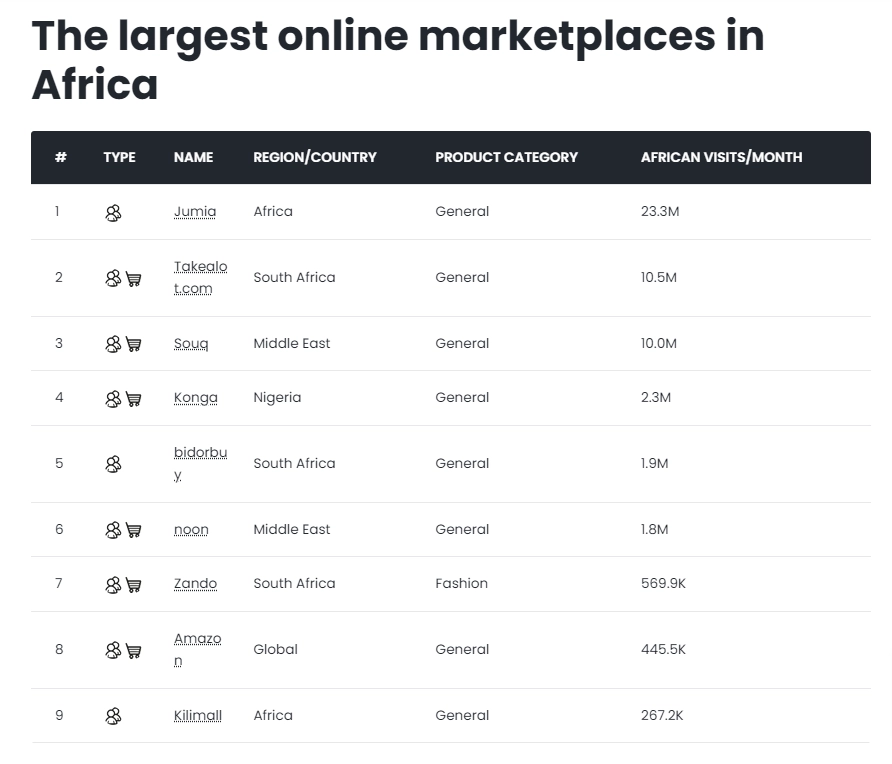Image resolution: width=892 pixels, height=764 pixels.
Task: Open the Jumia link
Action: click(195, 212)
